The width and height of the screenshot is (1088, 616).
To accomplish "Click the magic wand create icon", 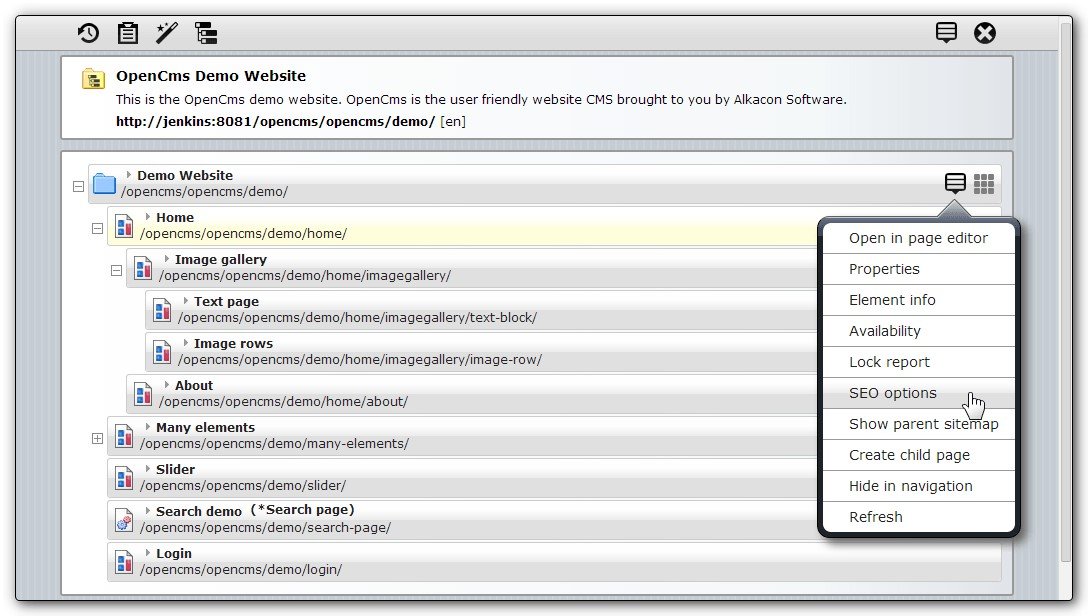I will click(x=167, y=33).
